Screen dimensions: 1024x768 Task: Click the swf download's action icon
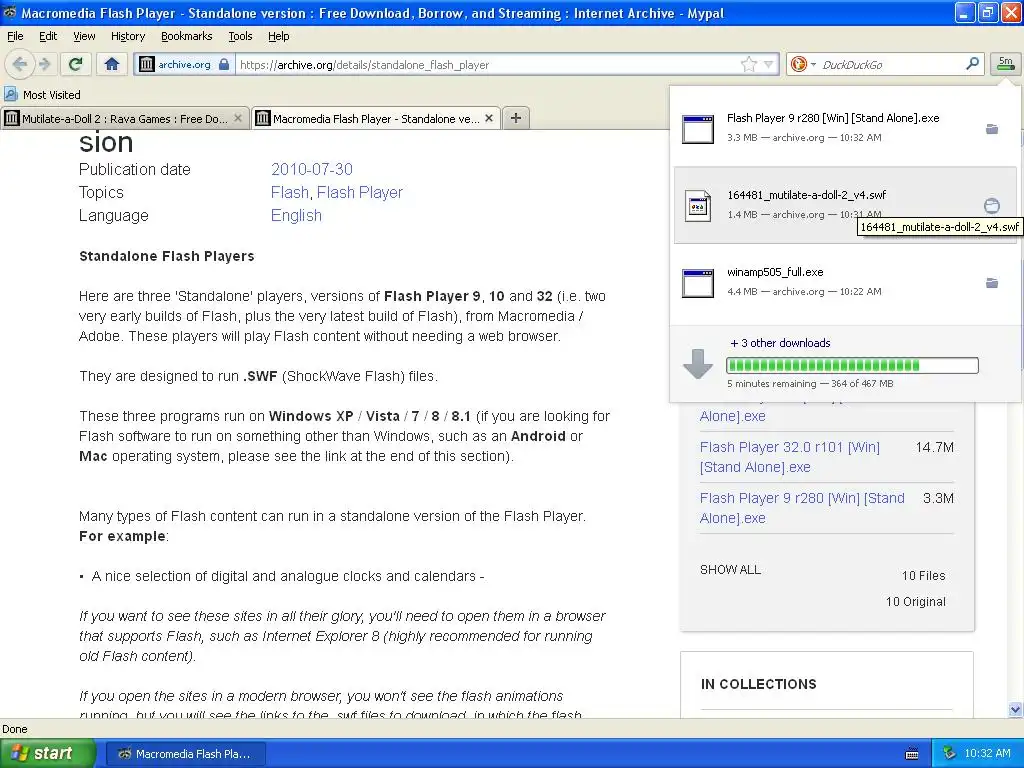coord(991,206)
